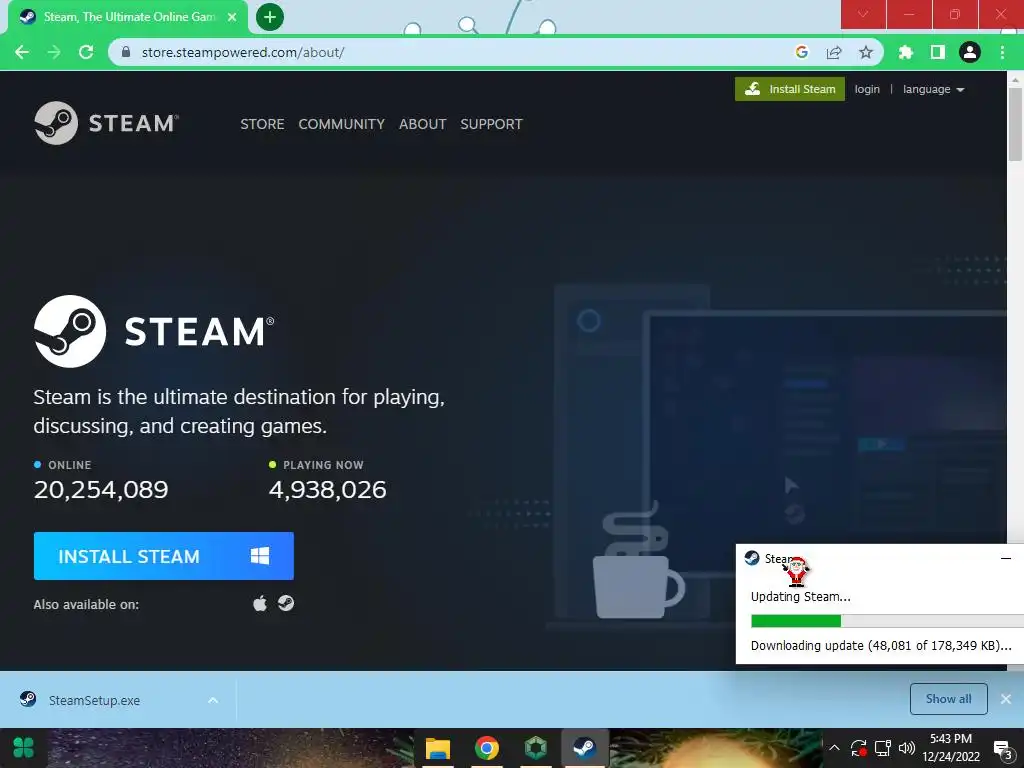Open the SUPPORT menu item
This screenshot has width=1024, height=768.
point(491,124)
